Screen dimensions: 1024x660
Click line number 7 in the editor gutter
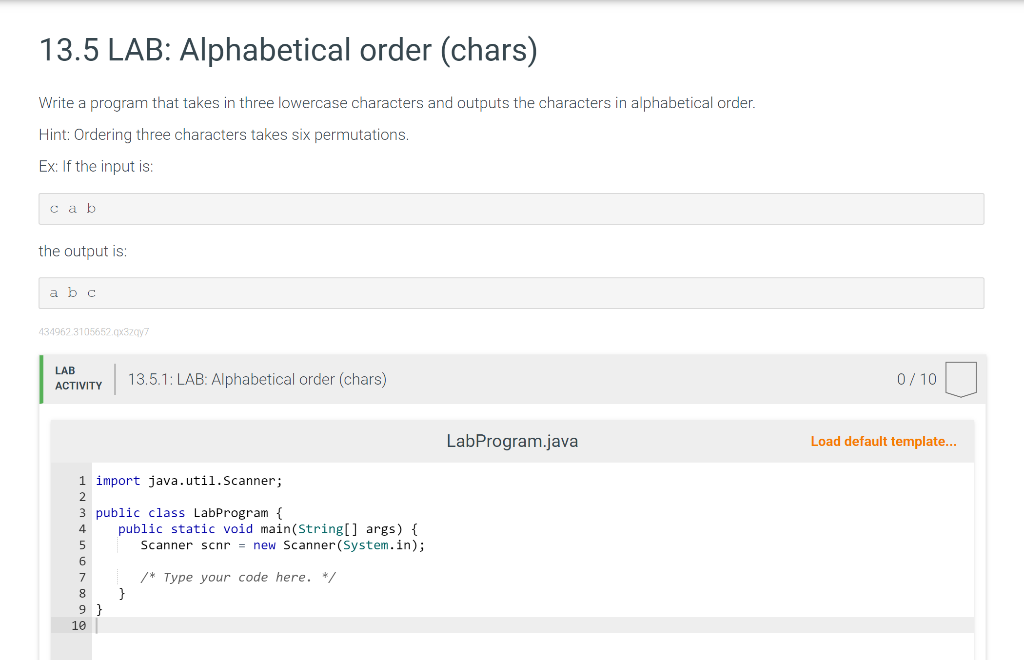pos(81,577)
